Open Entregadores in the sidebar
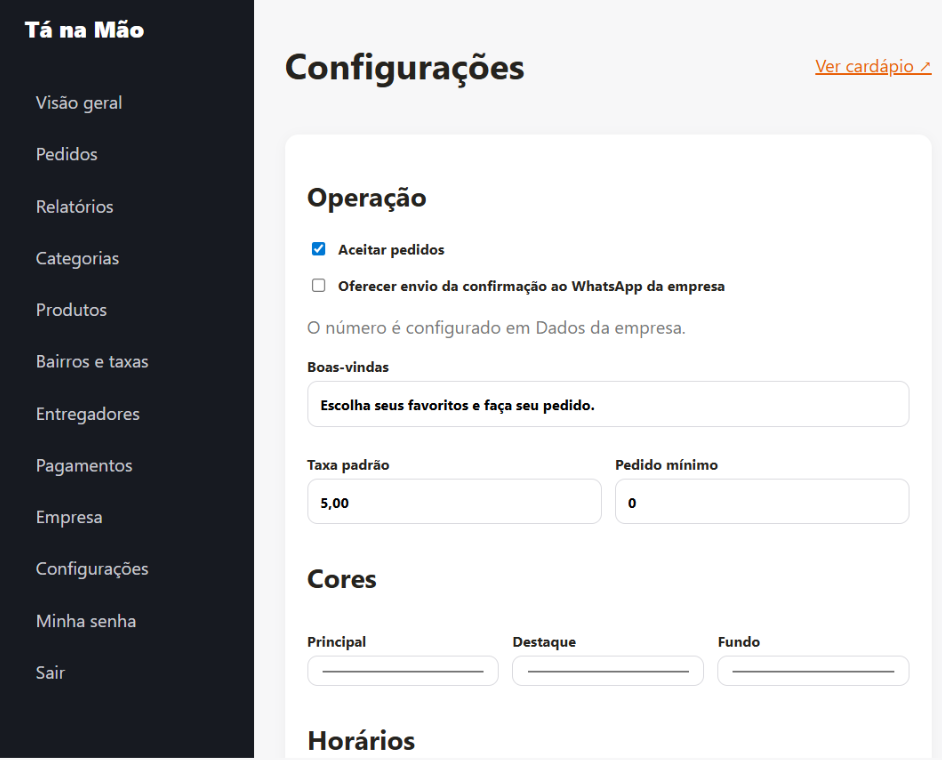This screenshot has width=942, height=760. pos(87,414)
